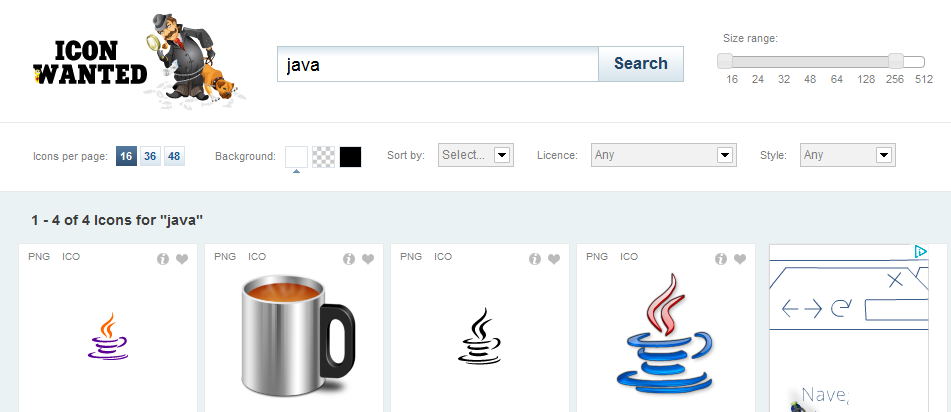Expand the Sort by dropdown
Viewport: 951px width, 412px height.
click(476, 155)
